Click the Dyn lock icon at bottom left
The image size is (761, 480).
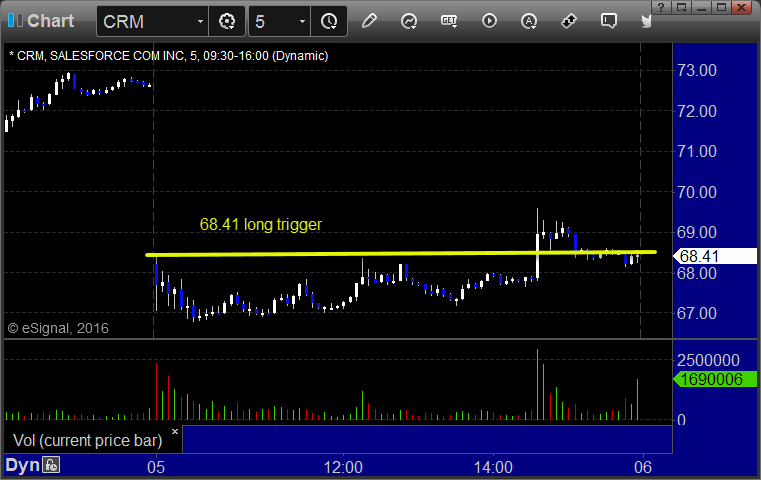click(51, 465)
